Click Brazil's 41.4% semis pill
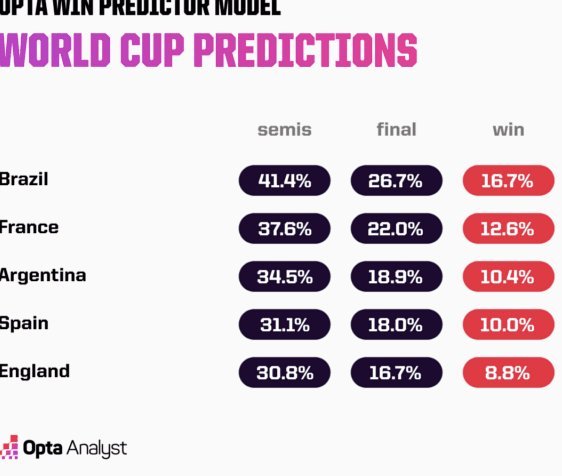Viewport: 562px width, 476px height. tap(285, 180)
